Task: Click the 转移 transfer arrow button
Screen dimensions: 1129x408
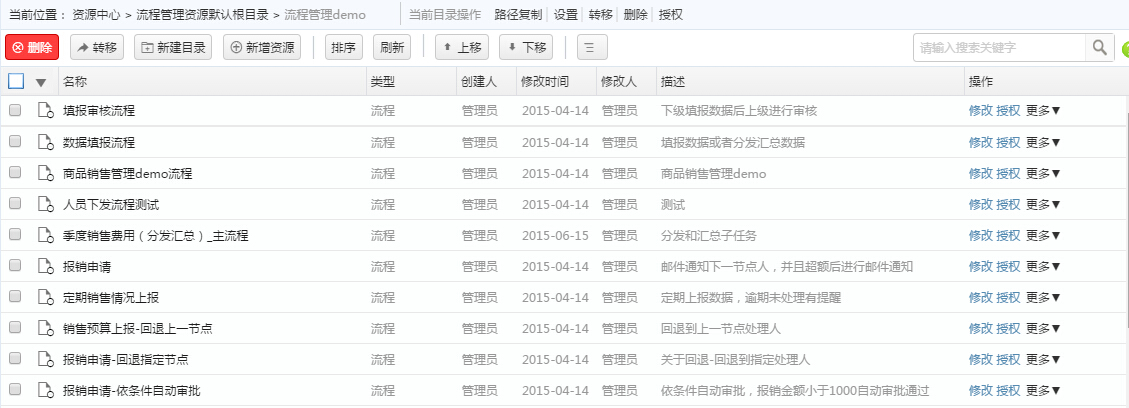Action: pos(94,47)
